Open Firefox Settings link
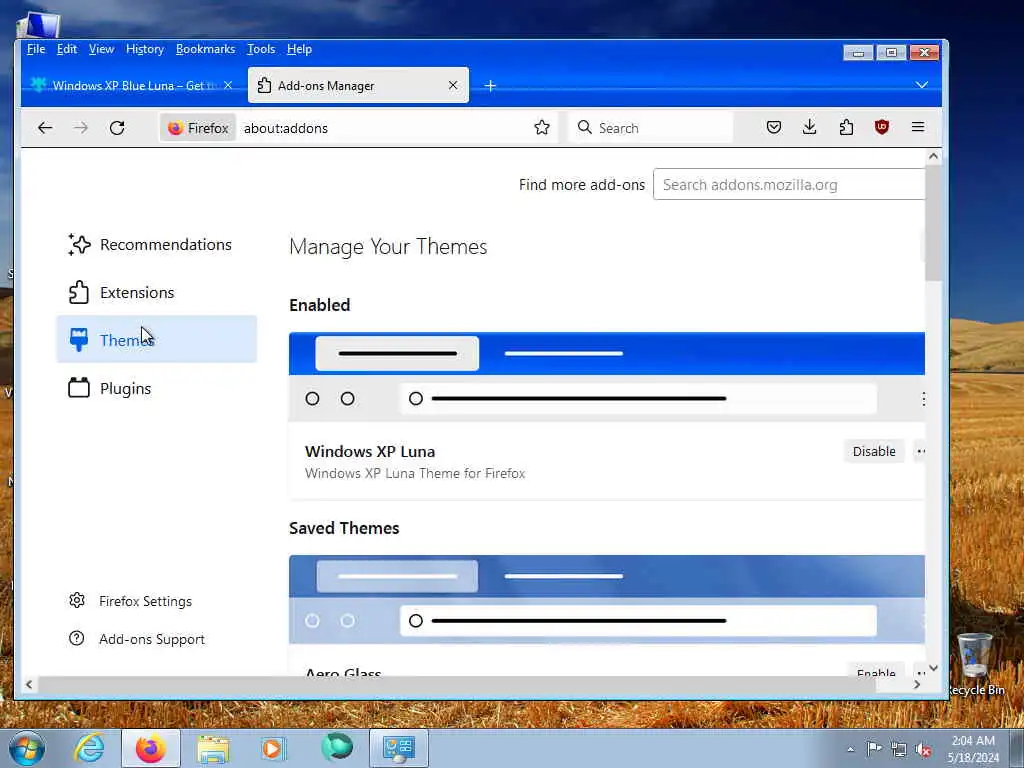This screenshot has height=768, width=1024. [x=145, y=601]
